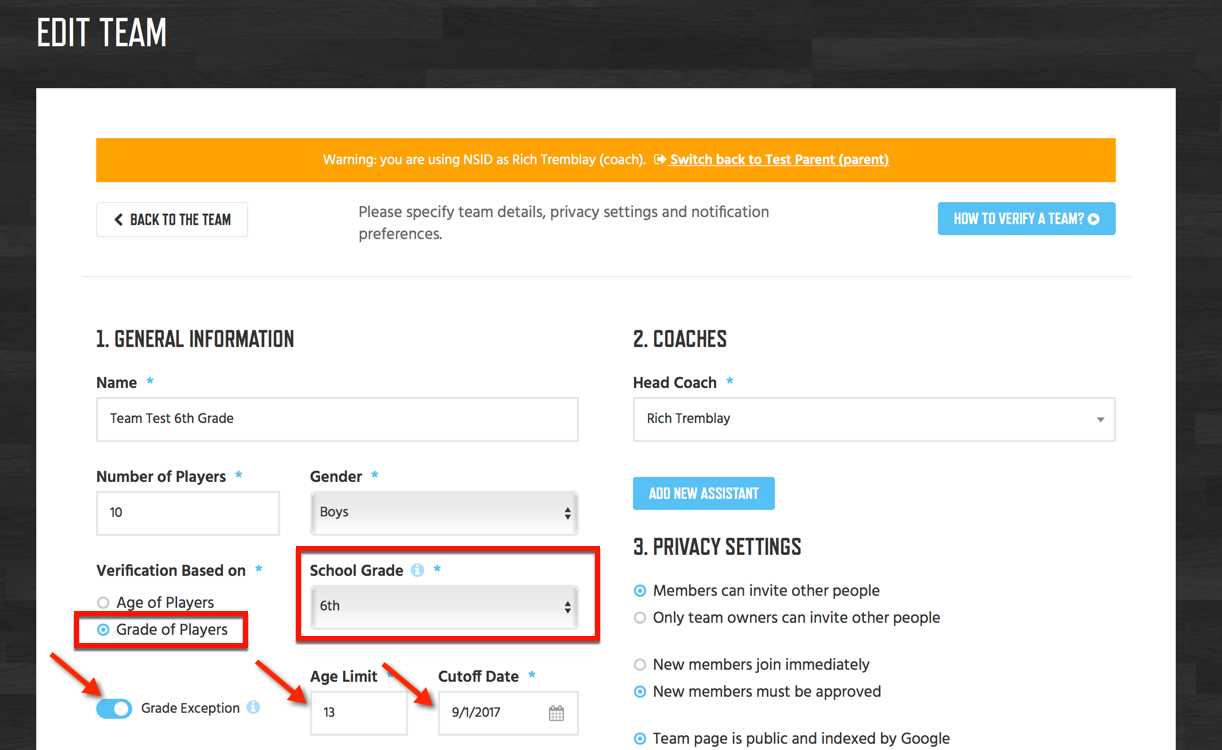Viewport: 1222px width, 750px height.
Task: Click the School Grade info icon
Action: [x=417, y=570]
